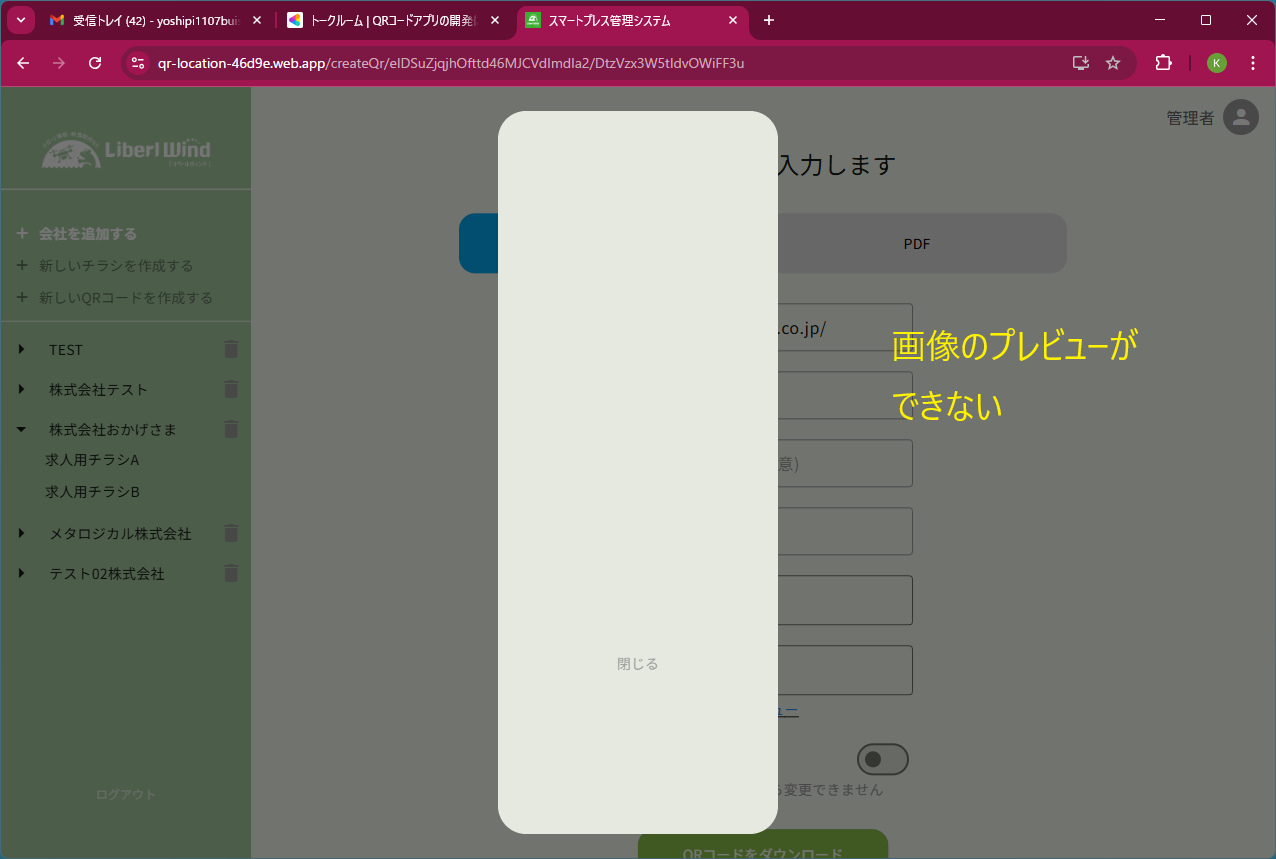Select 求人用チラシA
Viewport: 1276px width, 859px height.
pyautogui.click(x=92, y=460)
